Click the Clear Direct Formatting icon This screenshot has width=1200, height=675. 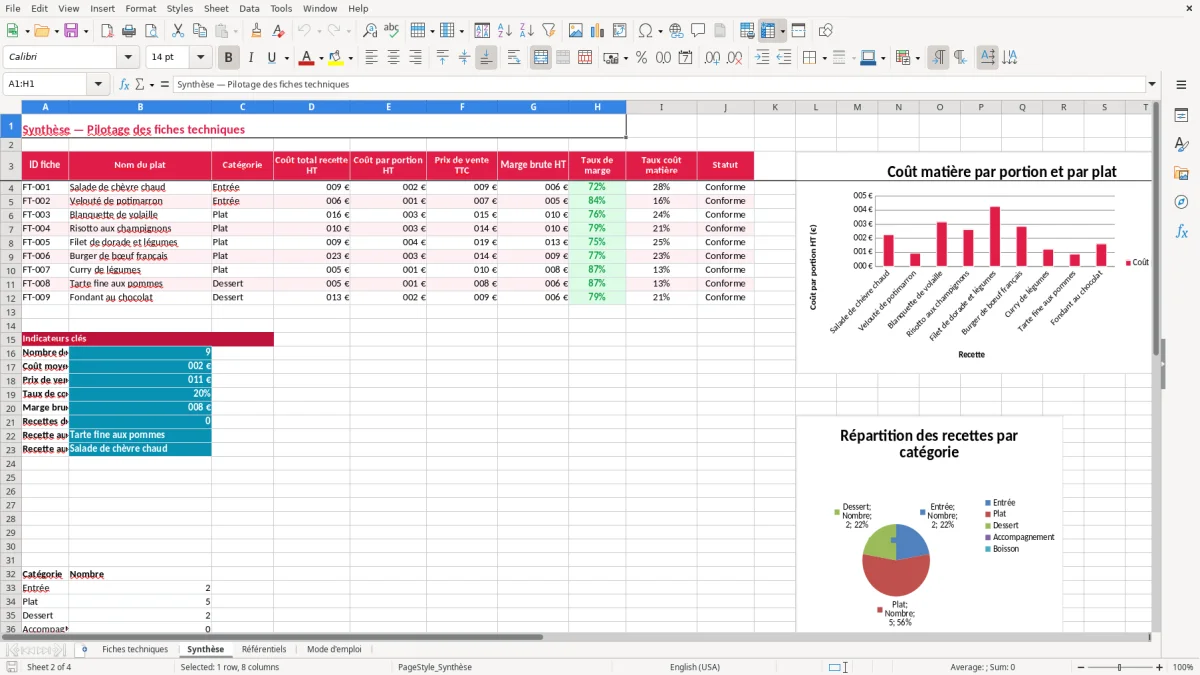point(277,31)
